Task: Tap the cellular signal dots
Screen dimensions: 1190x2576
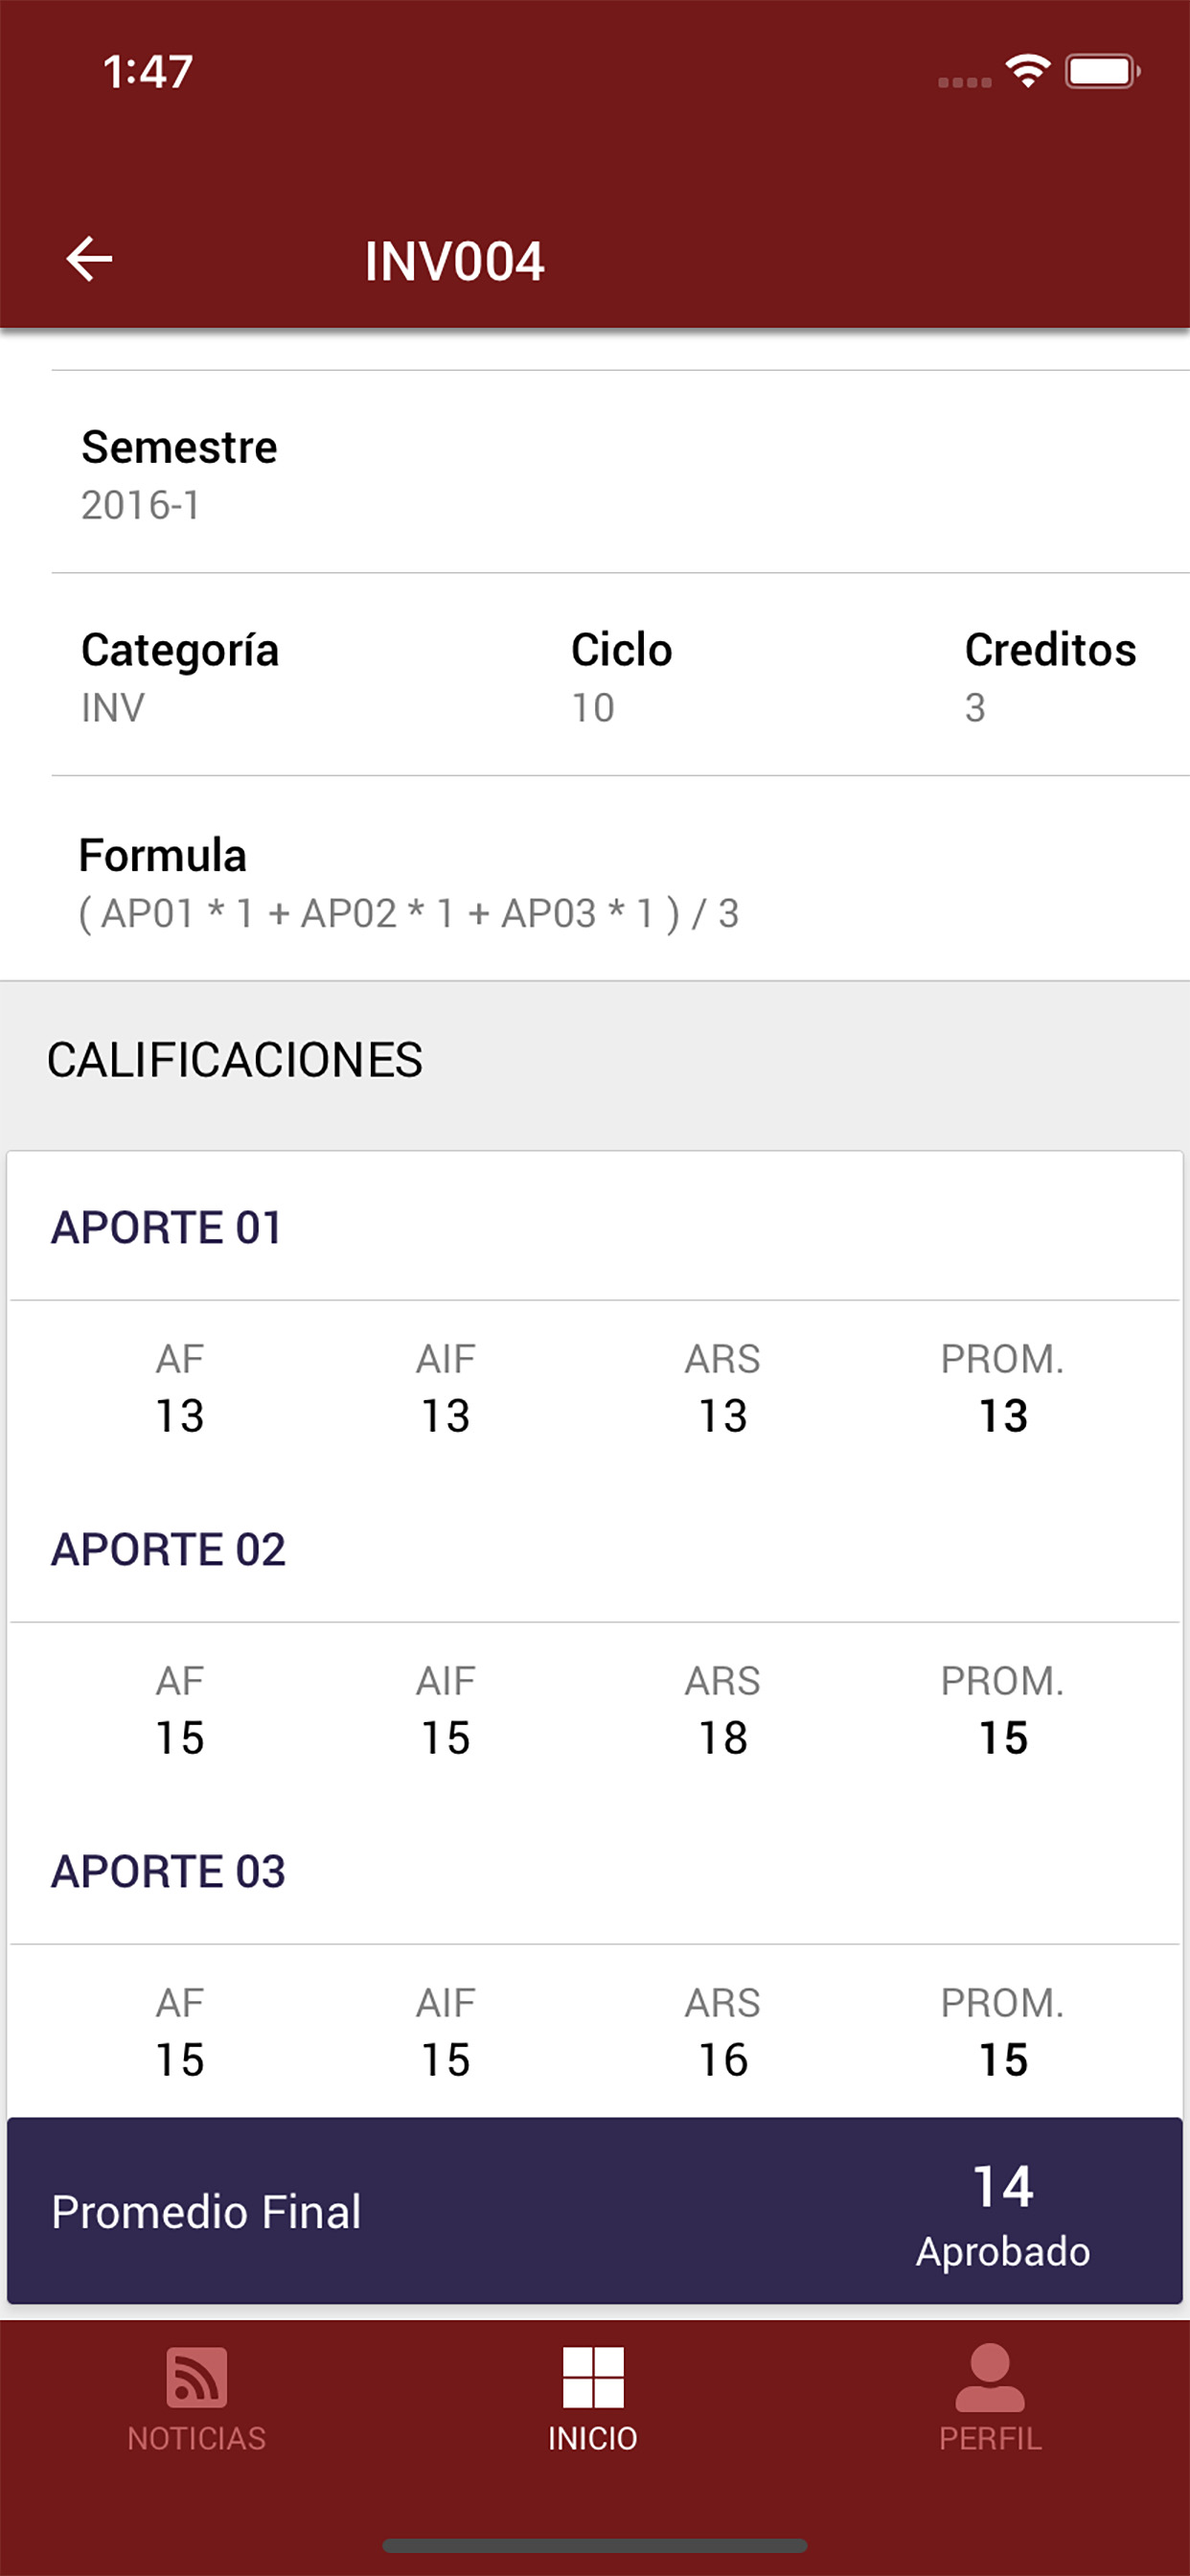Action: point(965,82)
